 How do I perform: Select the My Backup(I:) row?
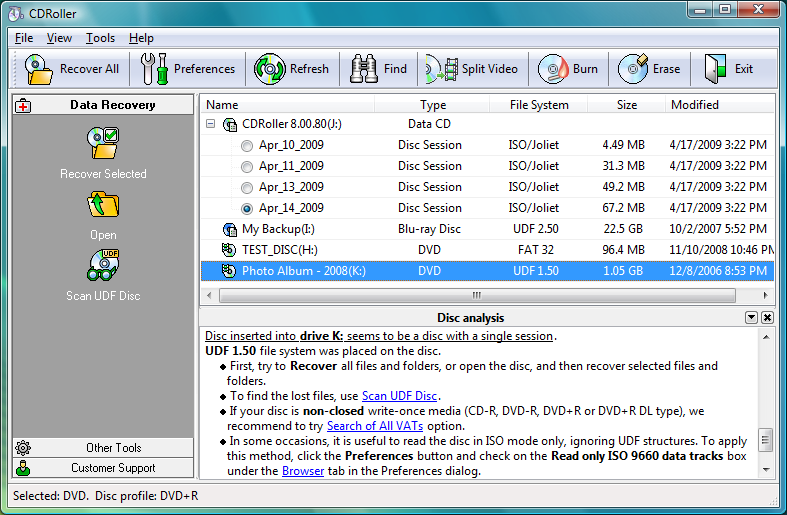click(x=487, y=229)
